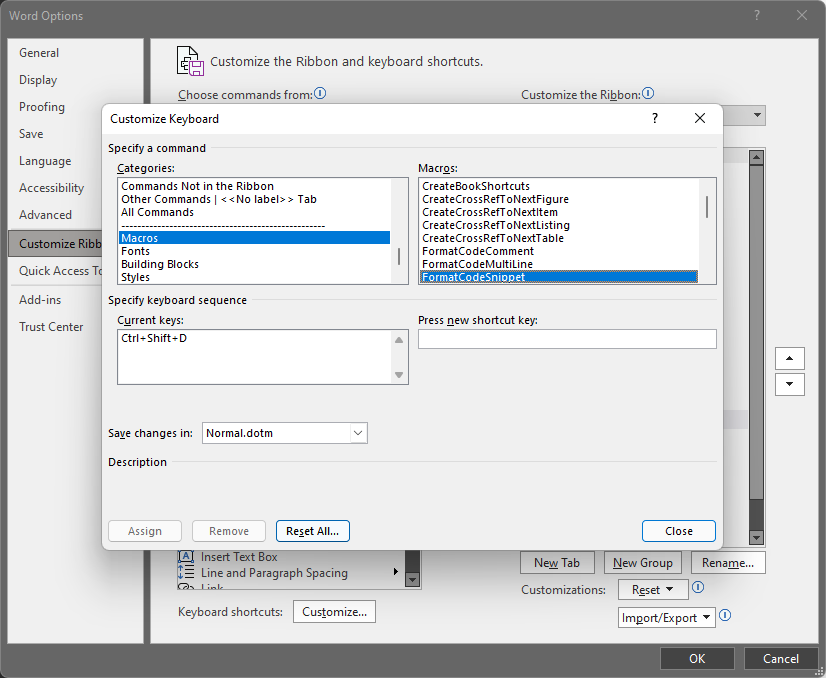Click the New Tab button
826x678 pixels.
pyautogui.click(x=557, y=563)
